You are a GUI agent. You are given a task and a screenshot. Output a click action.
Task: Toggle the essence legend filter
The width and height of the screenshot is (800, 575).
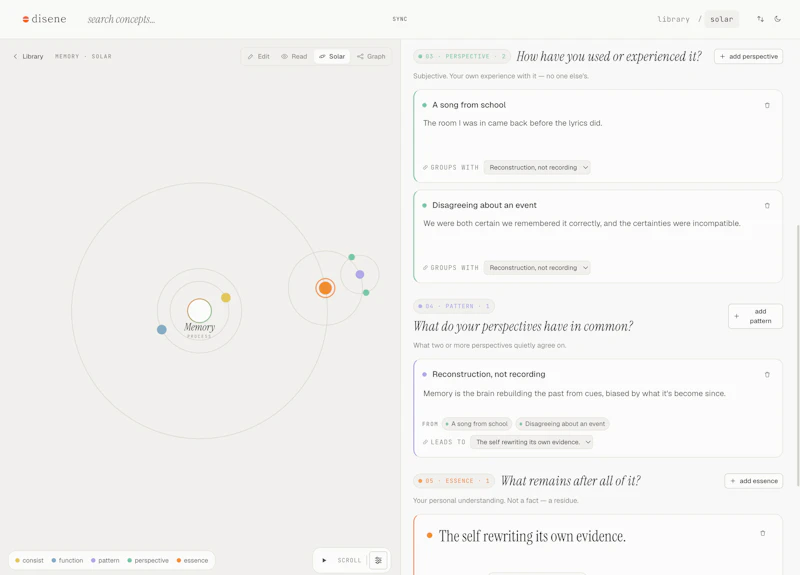192,560
